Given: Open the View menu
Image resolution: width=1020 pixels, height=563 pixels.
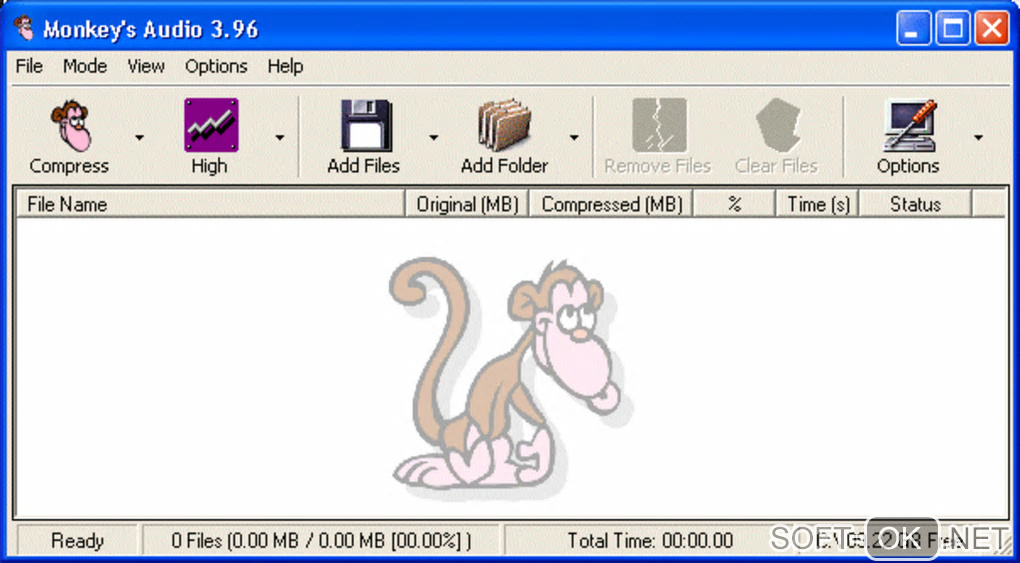Looking at the screenshot, I should click(146, 66).
